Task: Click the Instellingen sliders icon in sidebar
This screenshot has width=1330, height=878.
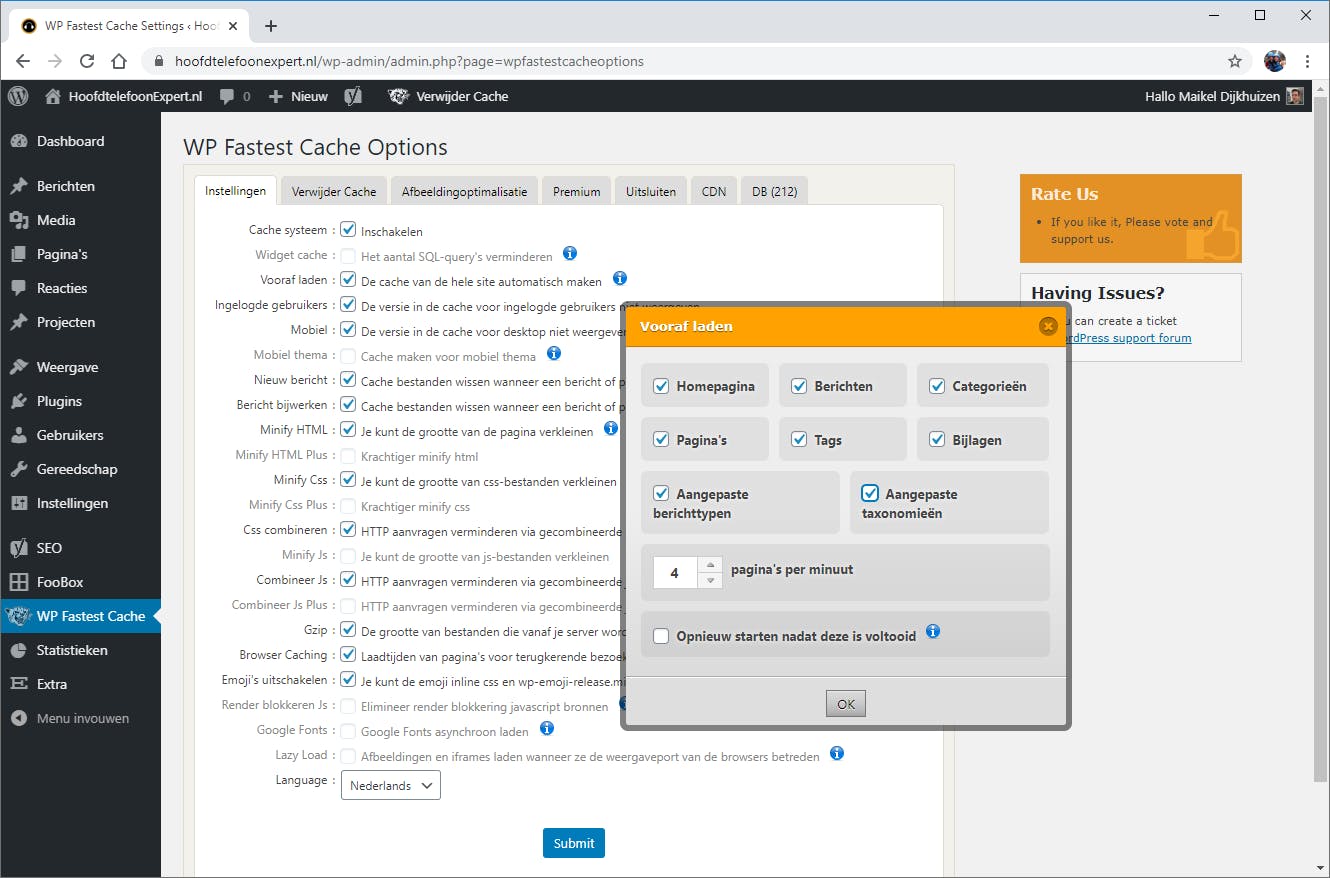Action: pyautogui.click(x=18, y=503)
